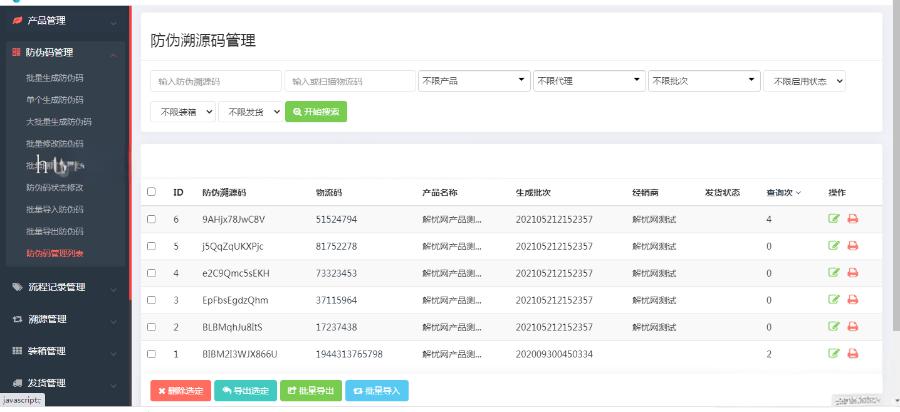
Task: Edit the record with ID 1
Action: (x=833, y=353)
